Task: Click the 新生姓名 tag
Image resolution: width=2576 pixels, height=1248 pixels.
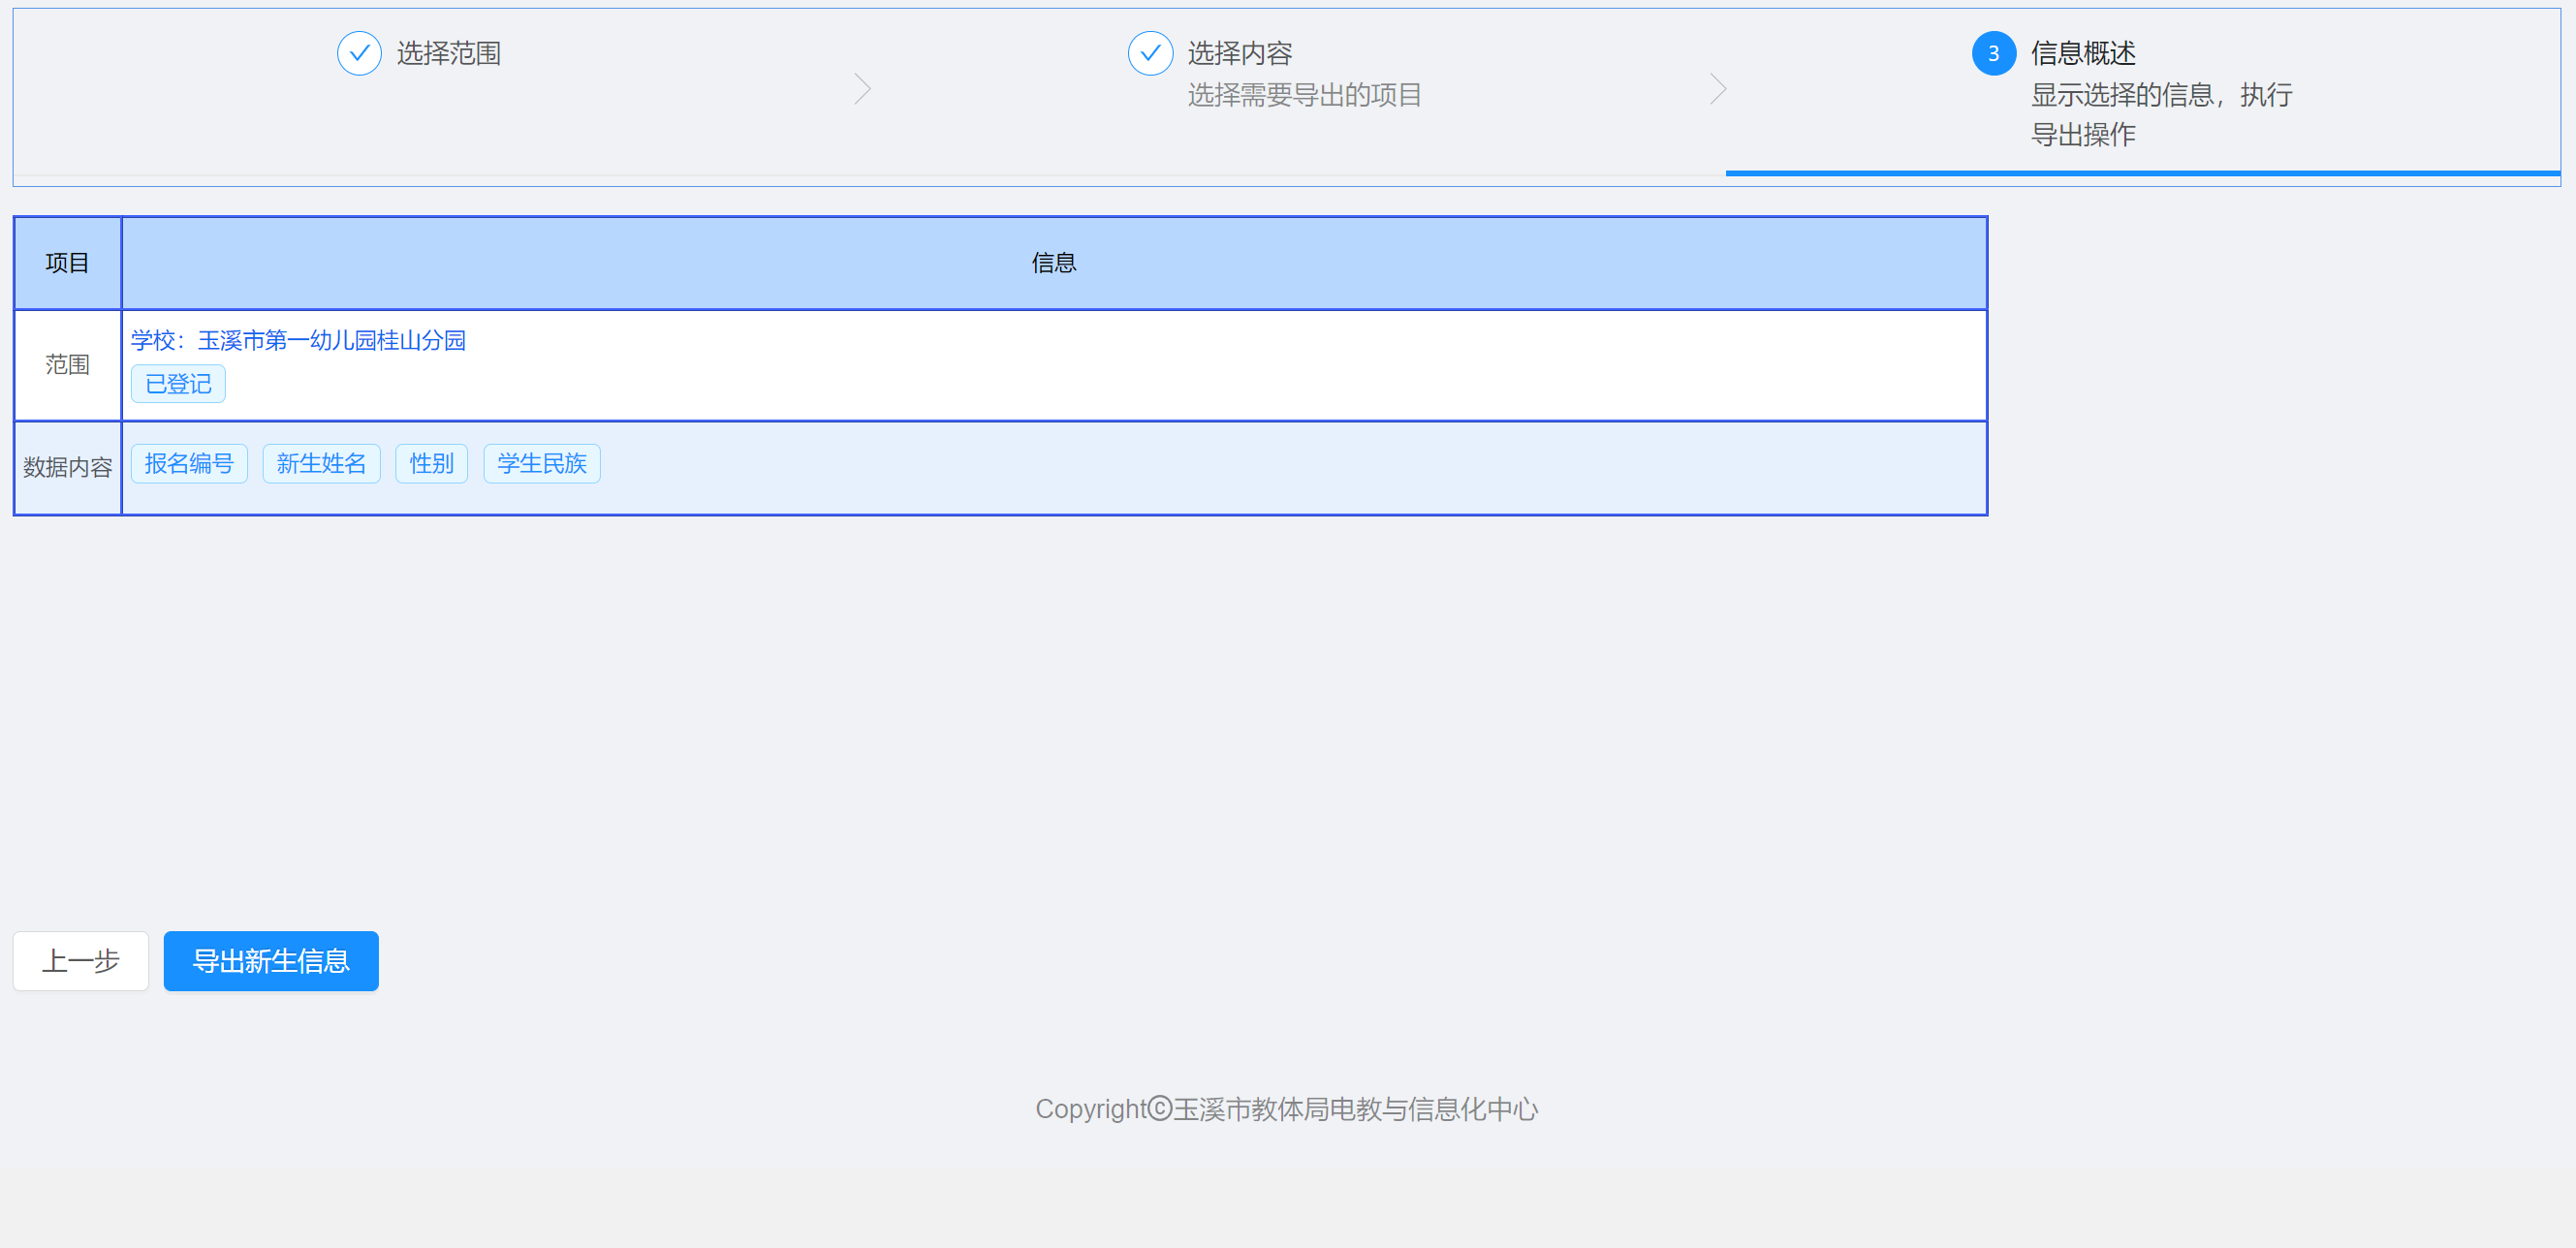Action: [x=321, y=464]
